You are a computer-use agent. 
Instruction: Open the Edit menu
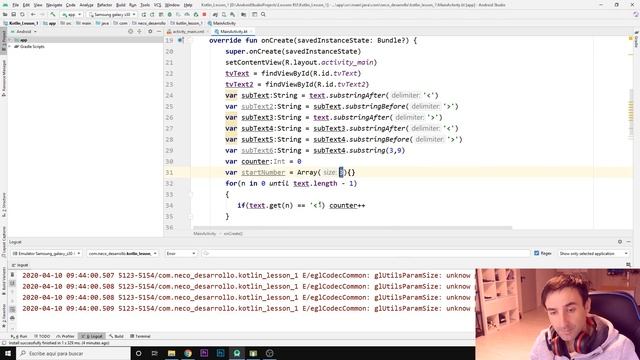26,5
